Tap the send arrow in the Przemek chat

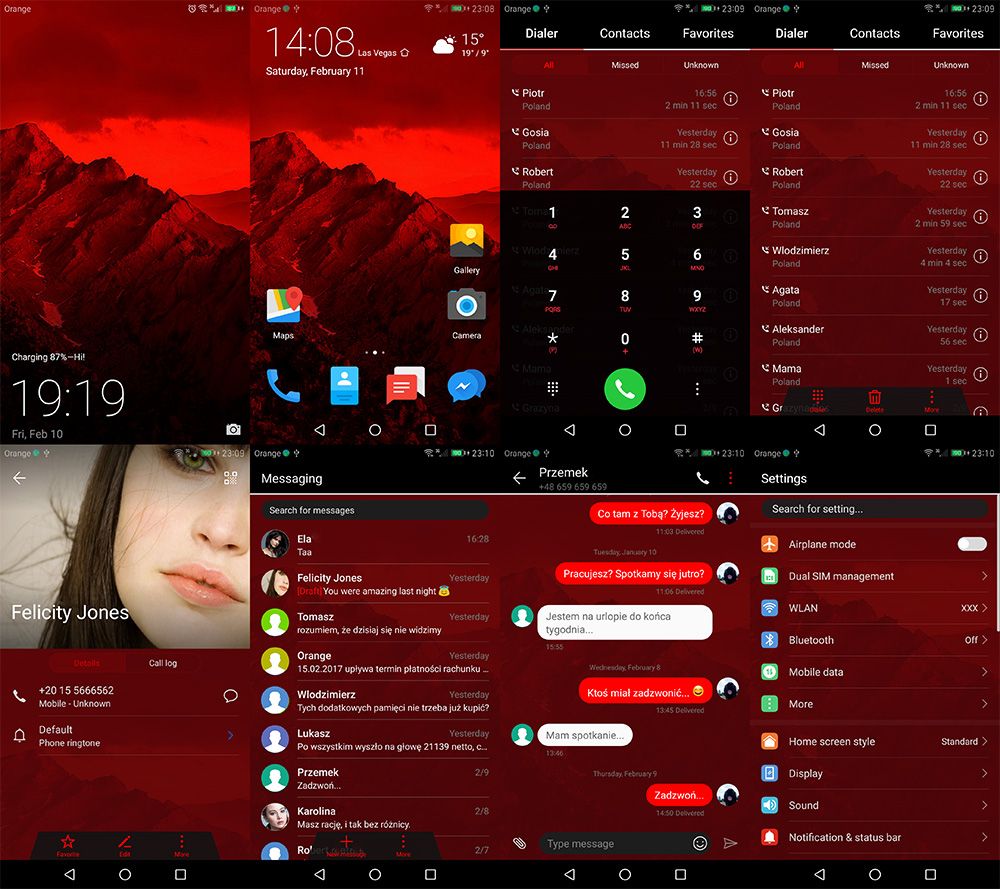click(x=730, y=843)
